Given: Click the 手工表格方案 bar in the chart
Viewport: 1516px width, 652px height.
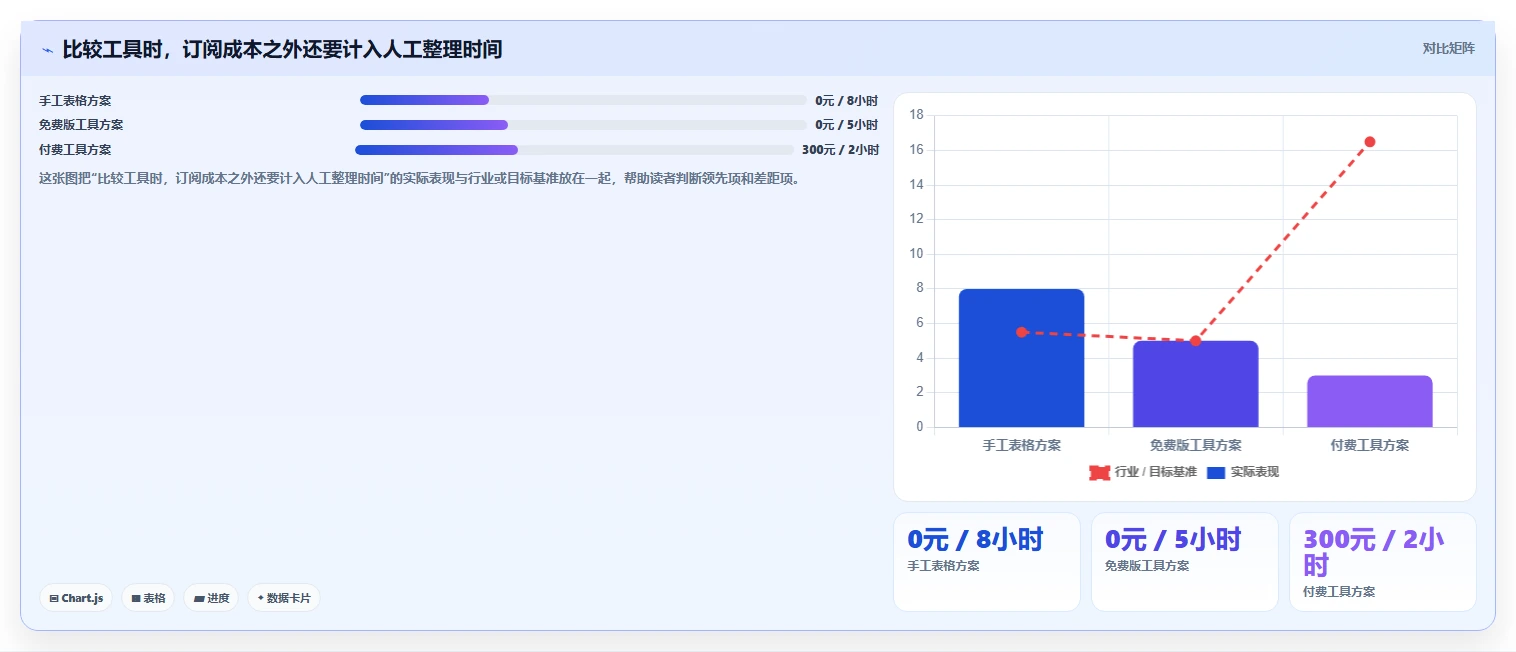Looking at the screenshot, I should point(1021,358).
